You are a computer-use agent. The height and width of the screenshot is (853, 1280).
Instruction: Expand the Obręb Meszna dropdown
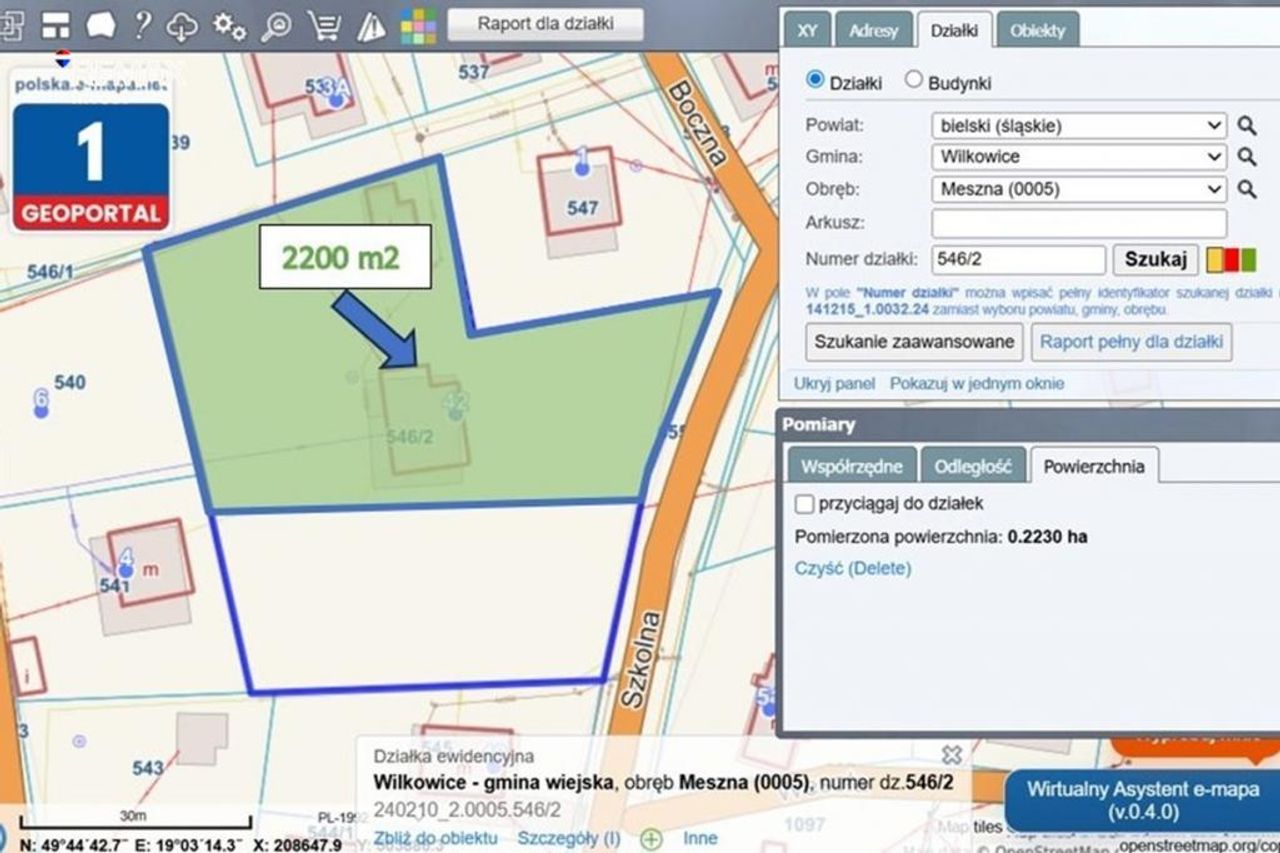[x=1078, y=189]
